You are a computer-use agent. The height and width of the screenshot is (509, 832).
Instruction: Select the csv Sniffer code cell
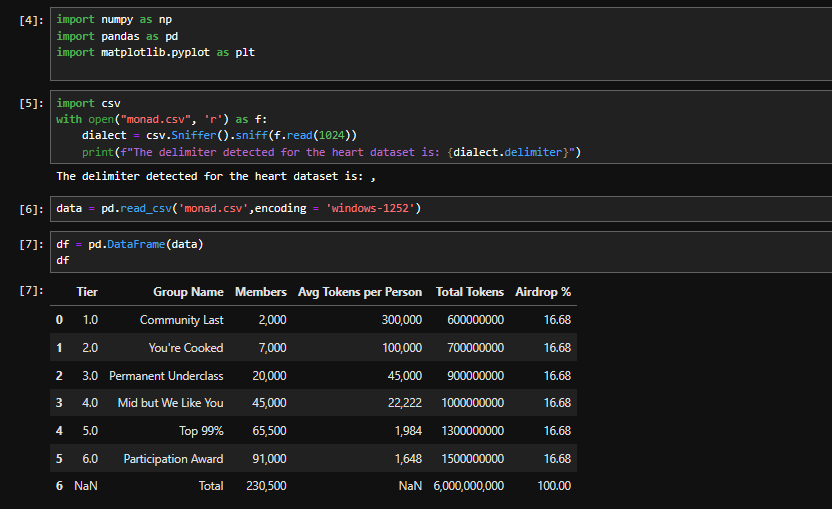point(441,127)
